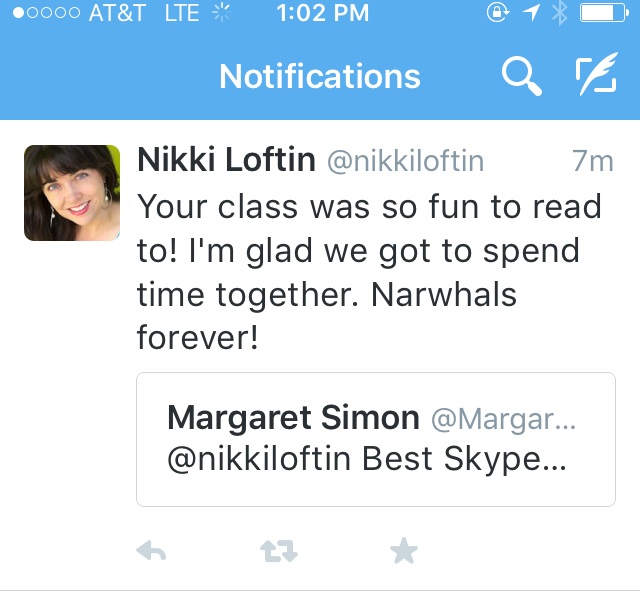Click the location arrow status icon
640x603 pixels.
532,14
